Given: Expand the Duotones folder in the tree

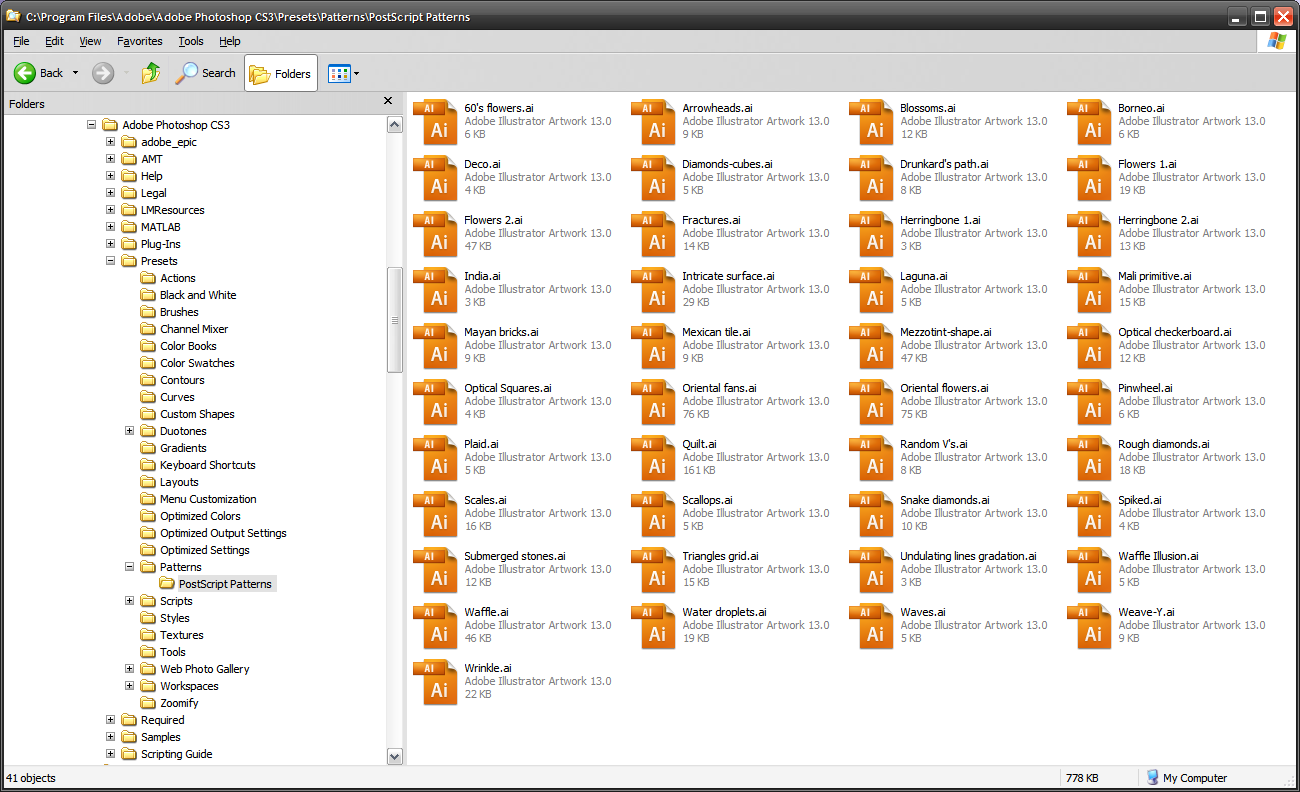Looking at the screenshot, I should [x=130, y=430].
